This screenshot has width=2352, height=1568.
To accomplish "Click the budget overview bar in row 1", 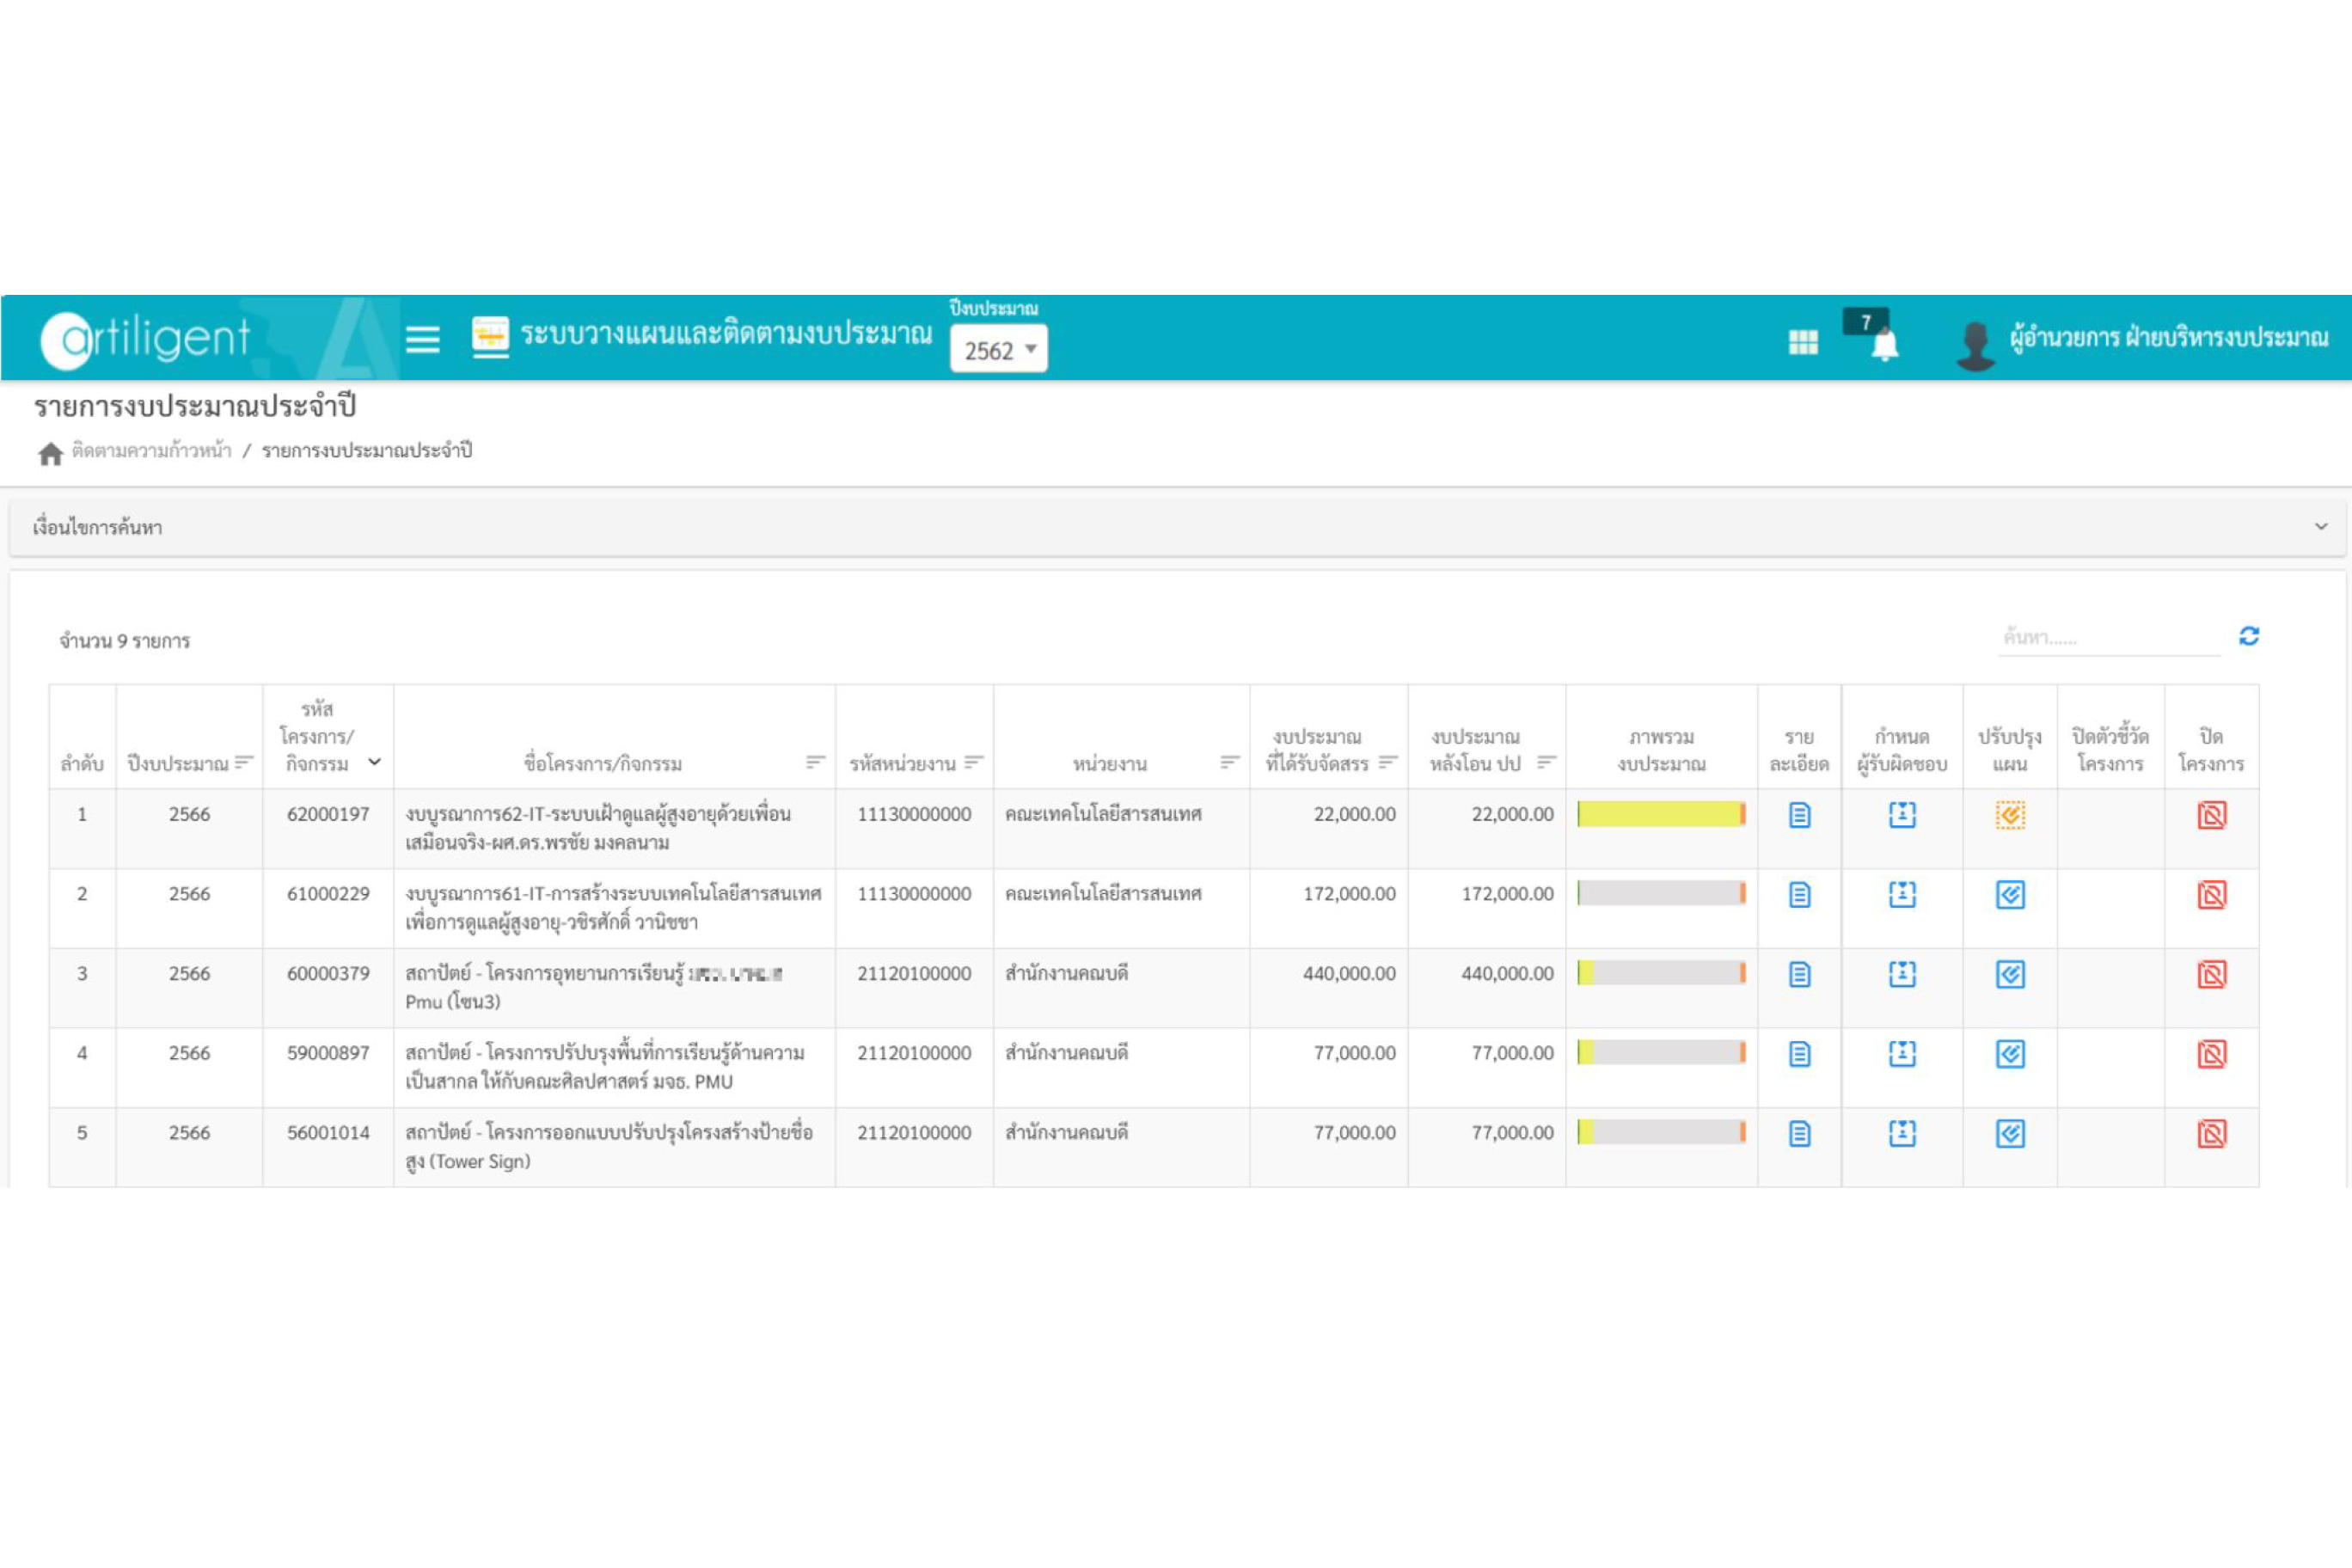I will (x=1660, y=814).
